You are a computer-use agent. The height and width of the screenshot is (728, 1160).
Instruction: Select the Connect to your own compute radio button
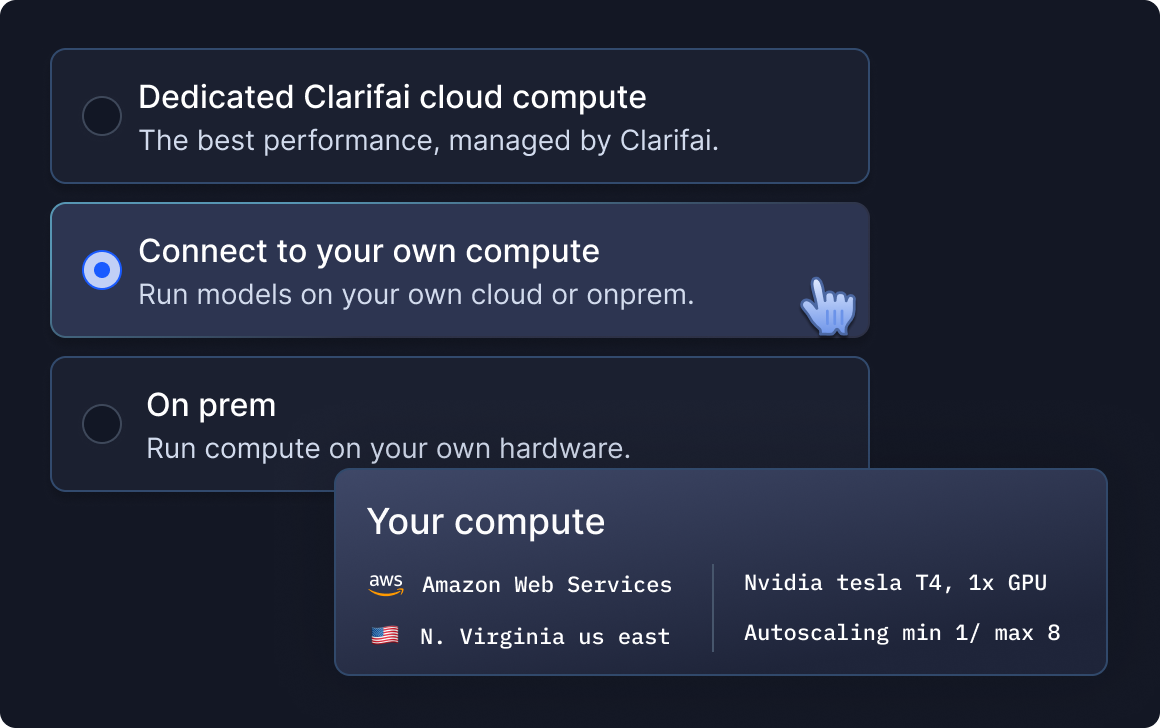tap(101, 270)
